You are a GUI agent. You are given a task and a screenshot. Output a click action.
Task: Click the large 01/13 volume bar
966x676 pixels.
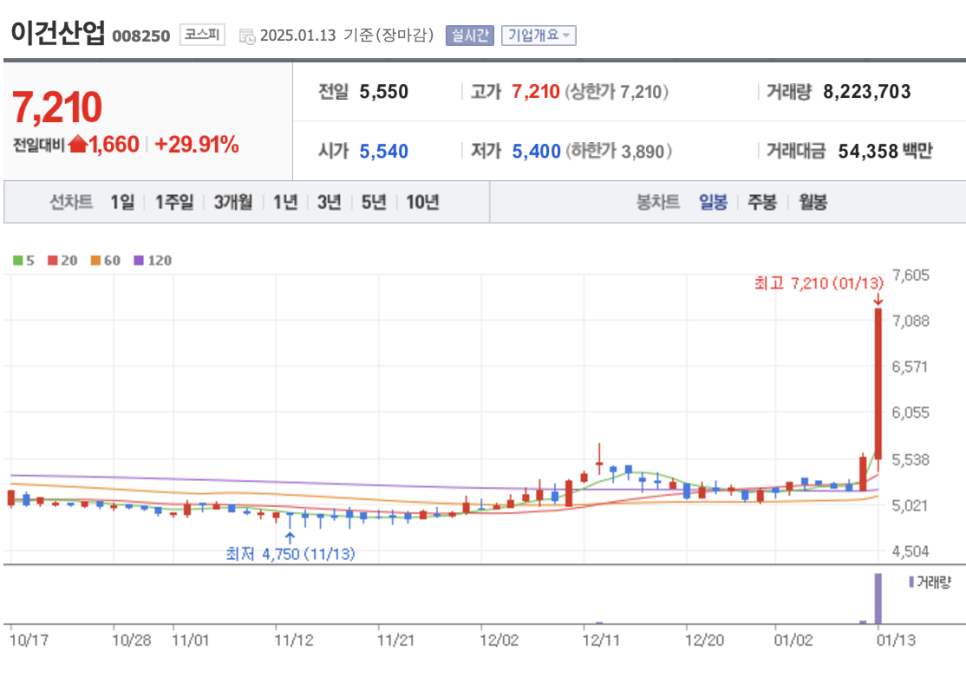(878, 598)
